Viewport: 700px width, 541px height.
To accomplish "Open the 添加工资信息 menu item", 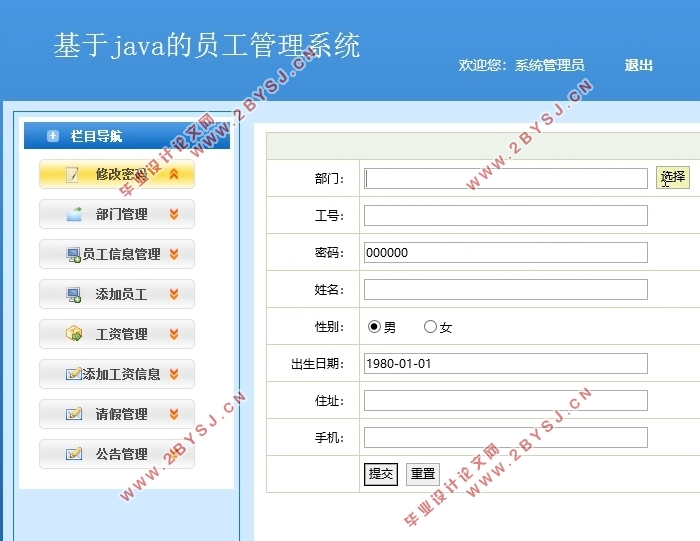I will [x=117, y=374].
